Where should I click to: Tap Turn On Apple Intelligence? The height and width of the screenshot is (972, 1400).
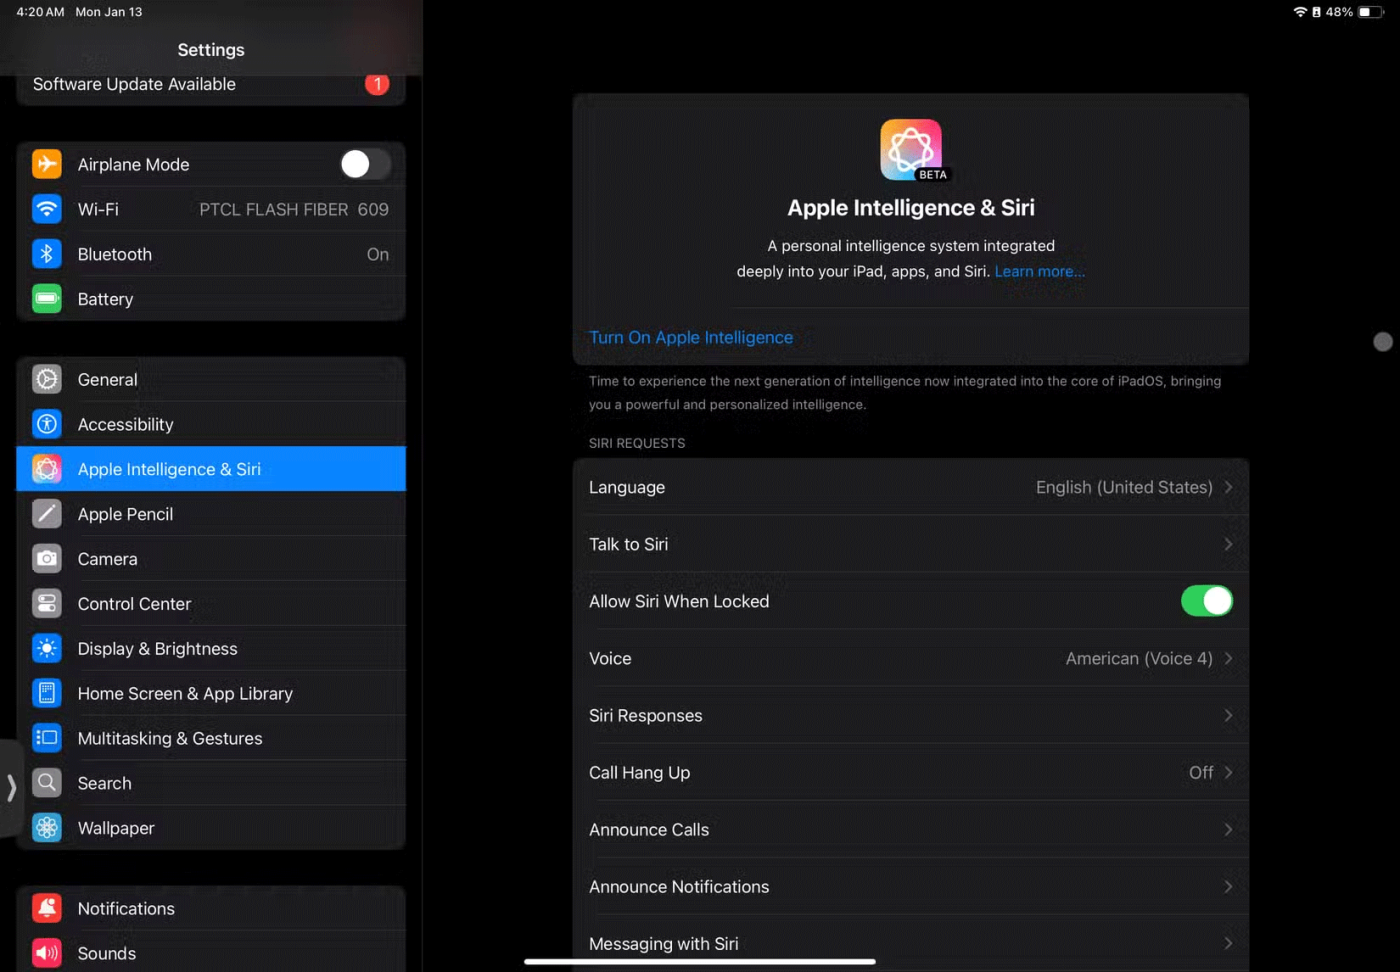click(691, 338)
